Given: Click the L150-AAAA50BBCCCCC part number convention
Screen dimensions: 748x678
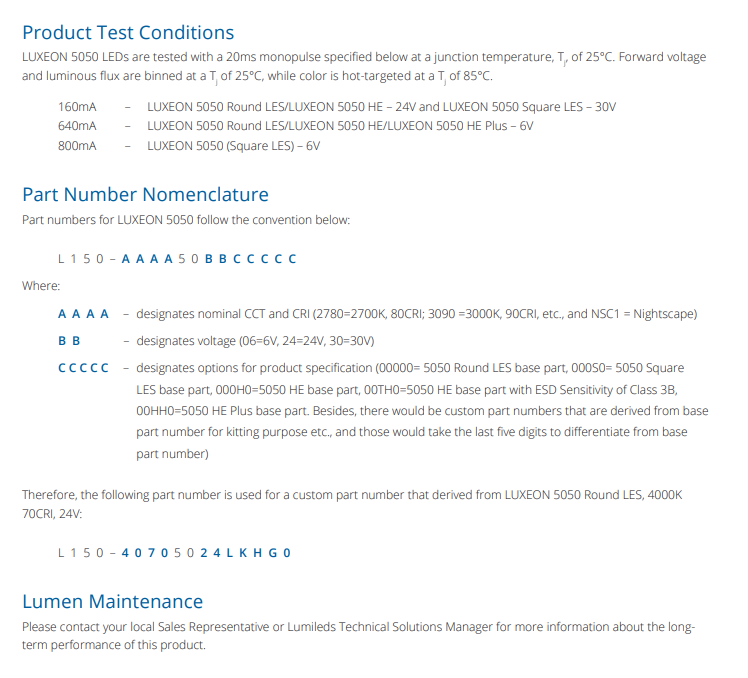Looking at the screenshot, I should (x=177, y=259).
